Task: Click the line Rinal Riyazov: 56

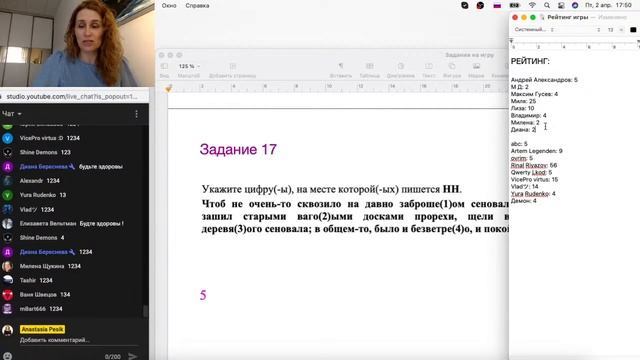Action: 534,165
